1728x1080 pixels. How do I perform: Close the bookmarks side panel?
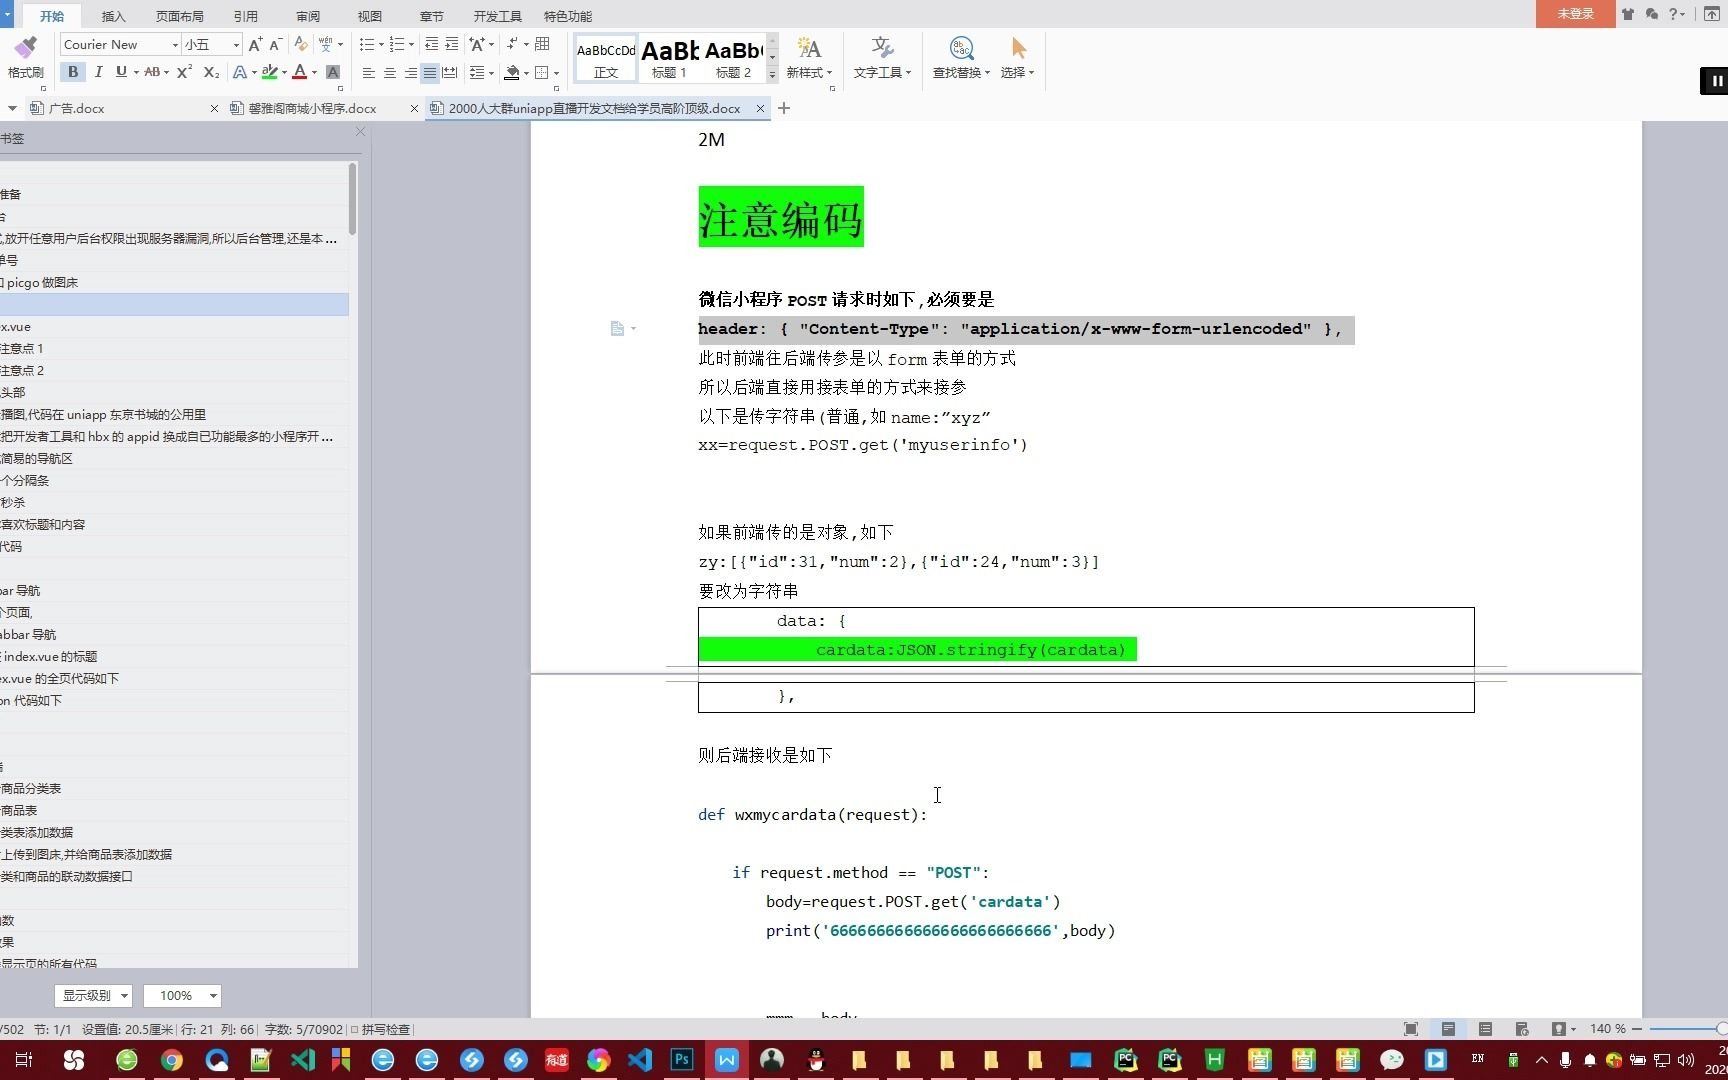coord(360,132)
